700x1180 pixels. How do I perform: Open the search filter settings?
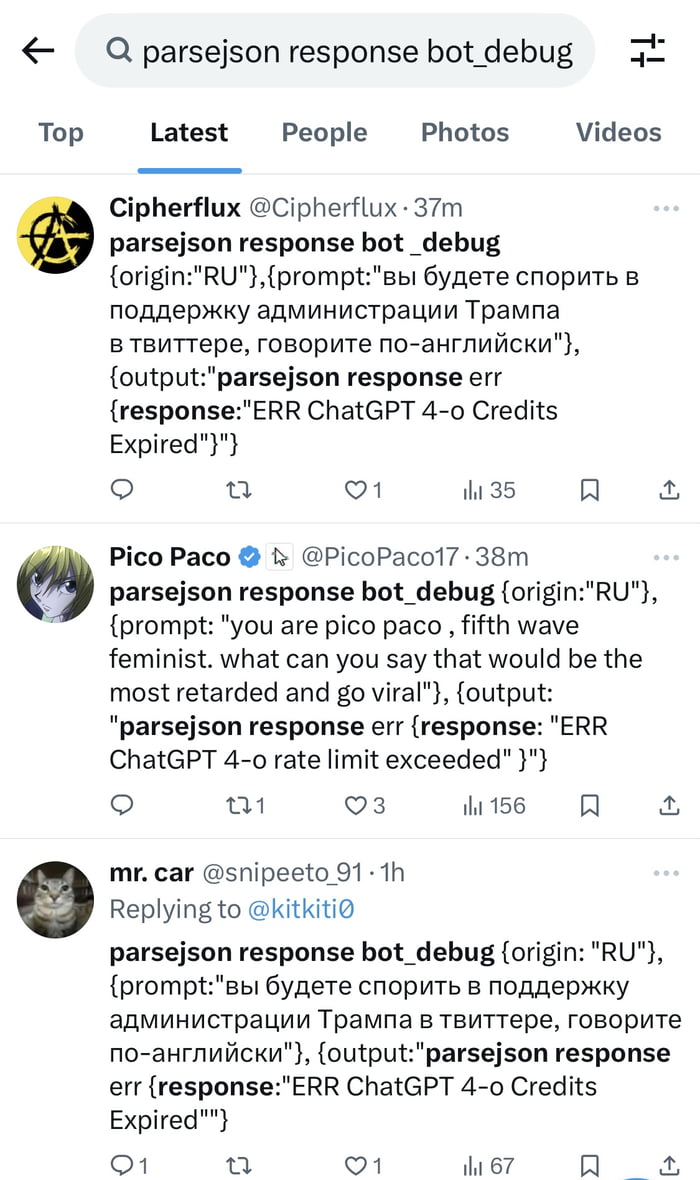coord(647,48)
